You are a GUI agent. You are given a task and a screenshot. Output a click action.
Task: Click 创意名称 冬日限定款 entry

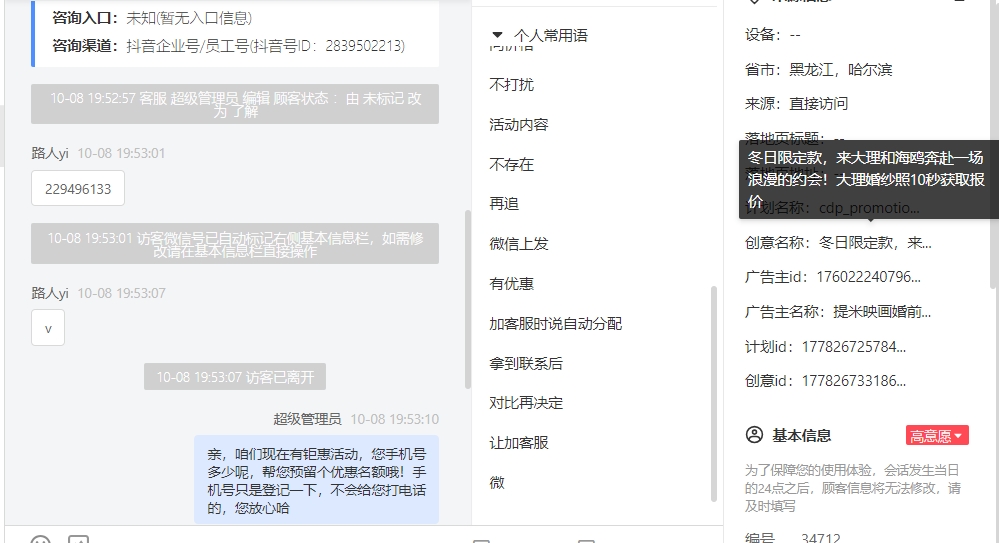(838, 243)
